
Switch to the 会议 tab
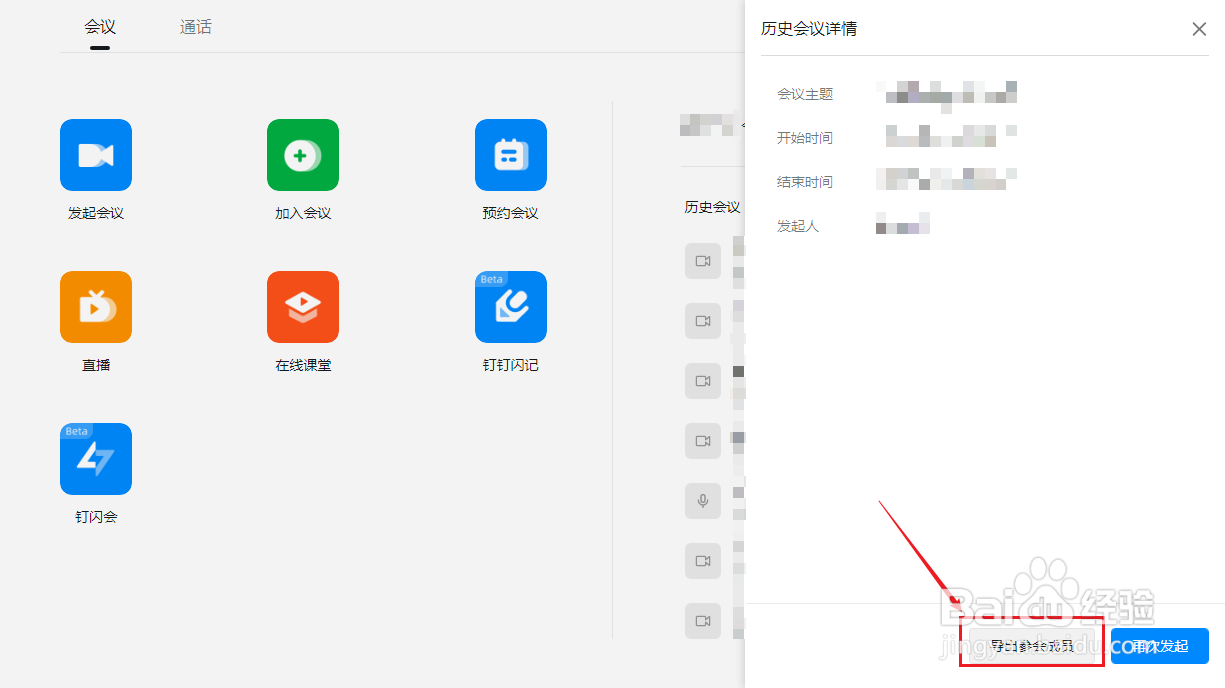[100, 27]
